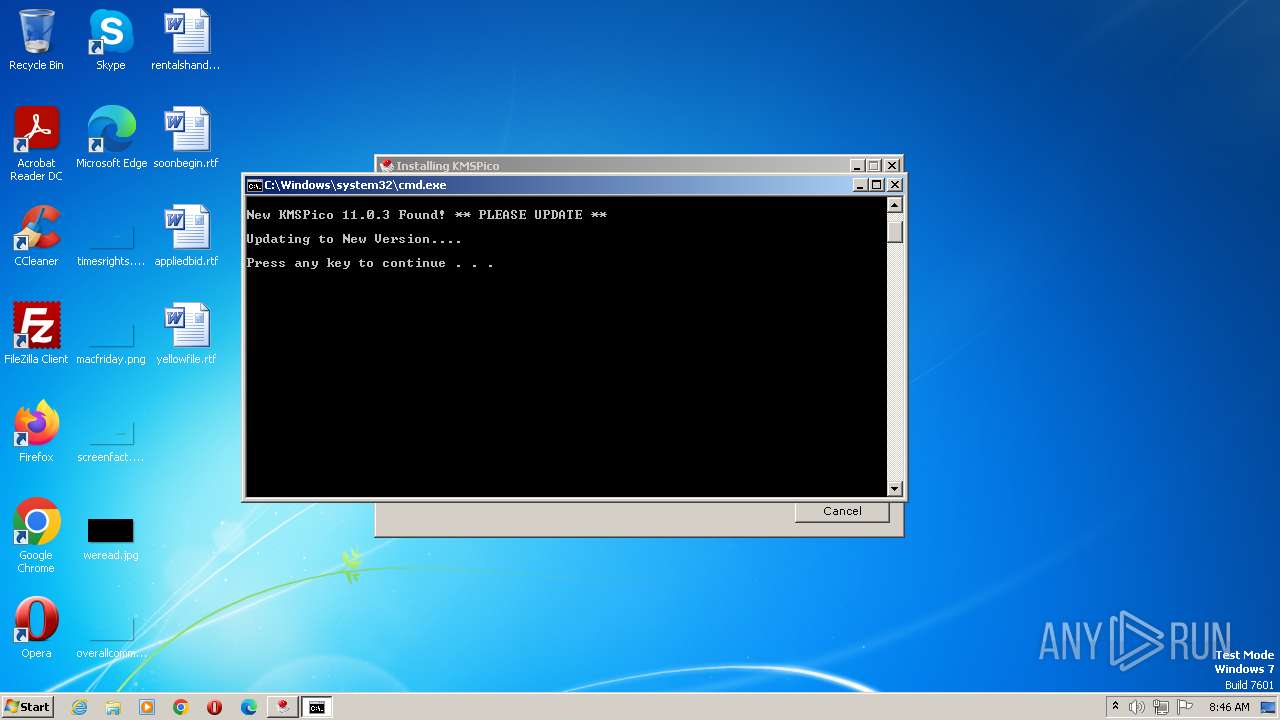Viewport: 1280px width, 720px height.
Task: Select the timesrights desktop file
Action: [111, 240]
